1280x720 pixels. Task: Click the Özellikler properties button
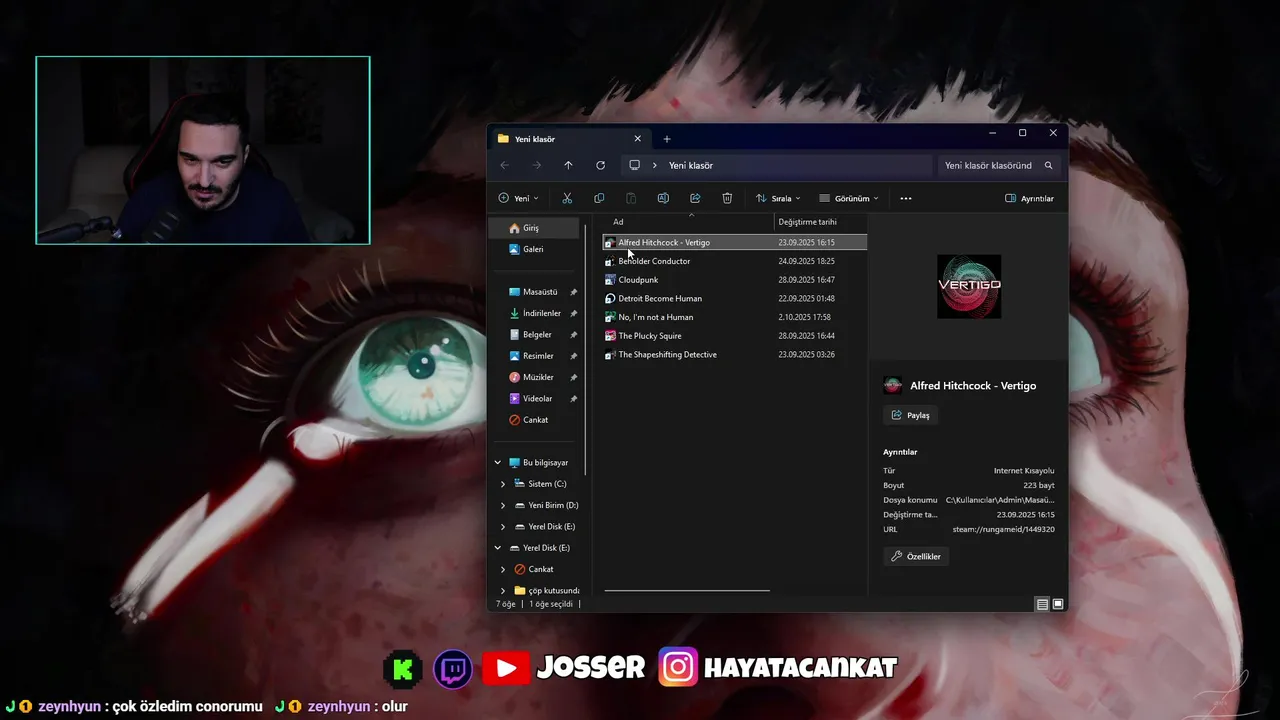pyautogui.click(x=916, y=556)
